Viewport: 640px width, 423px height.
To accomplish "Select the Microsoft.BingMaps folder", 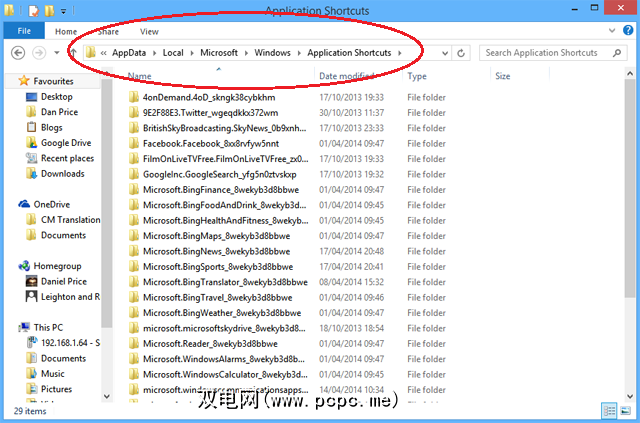I will click(x=216, y=236).
